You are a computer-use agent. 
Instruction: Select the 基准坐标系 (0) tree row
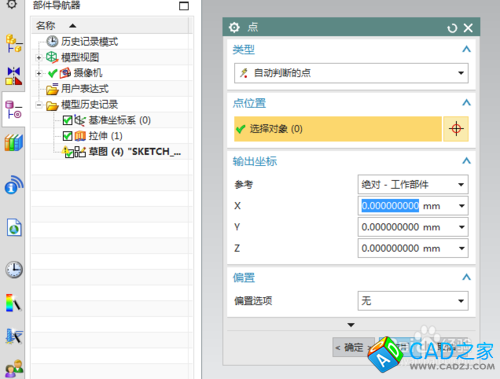(112, 120)
